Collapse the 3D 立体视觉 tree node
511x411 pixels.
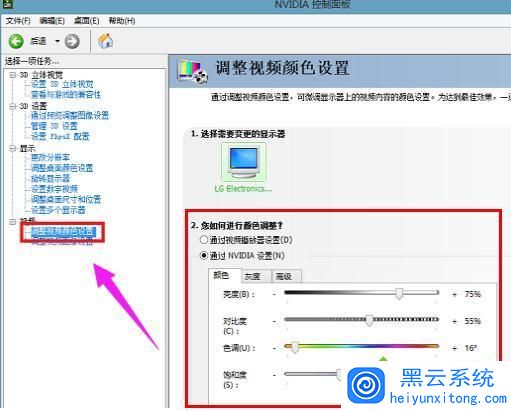tap(13, 75)
